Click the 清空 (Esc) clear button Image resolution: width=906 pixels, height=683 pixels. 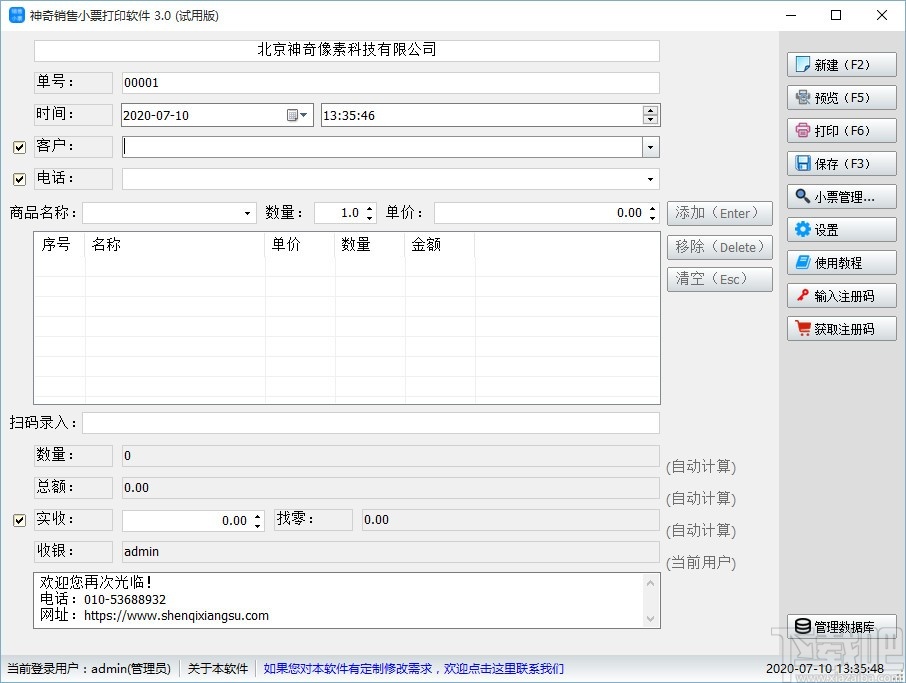pyautogui.click(x=720, y=279)
